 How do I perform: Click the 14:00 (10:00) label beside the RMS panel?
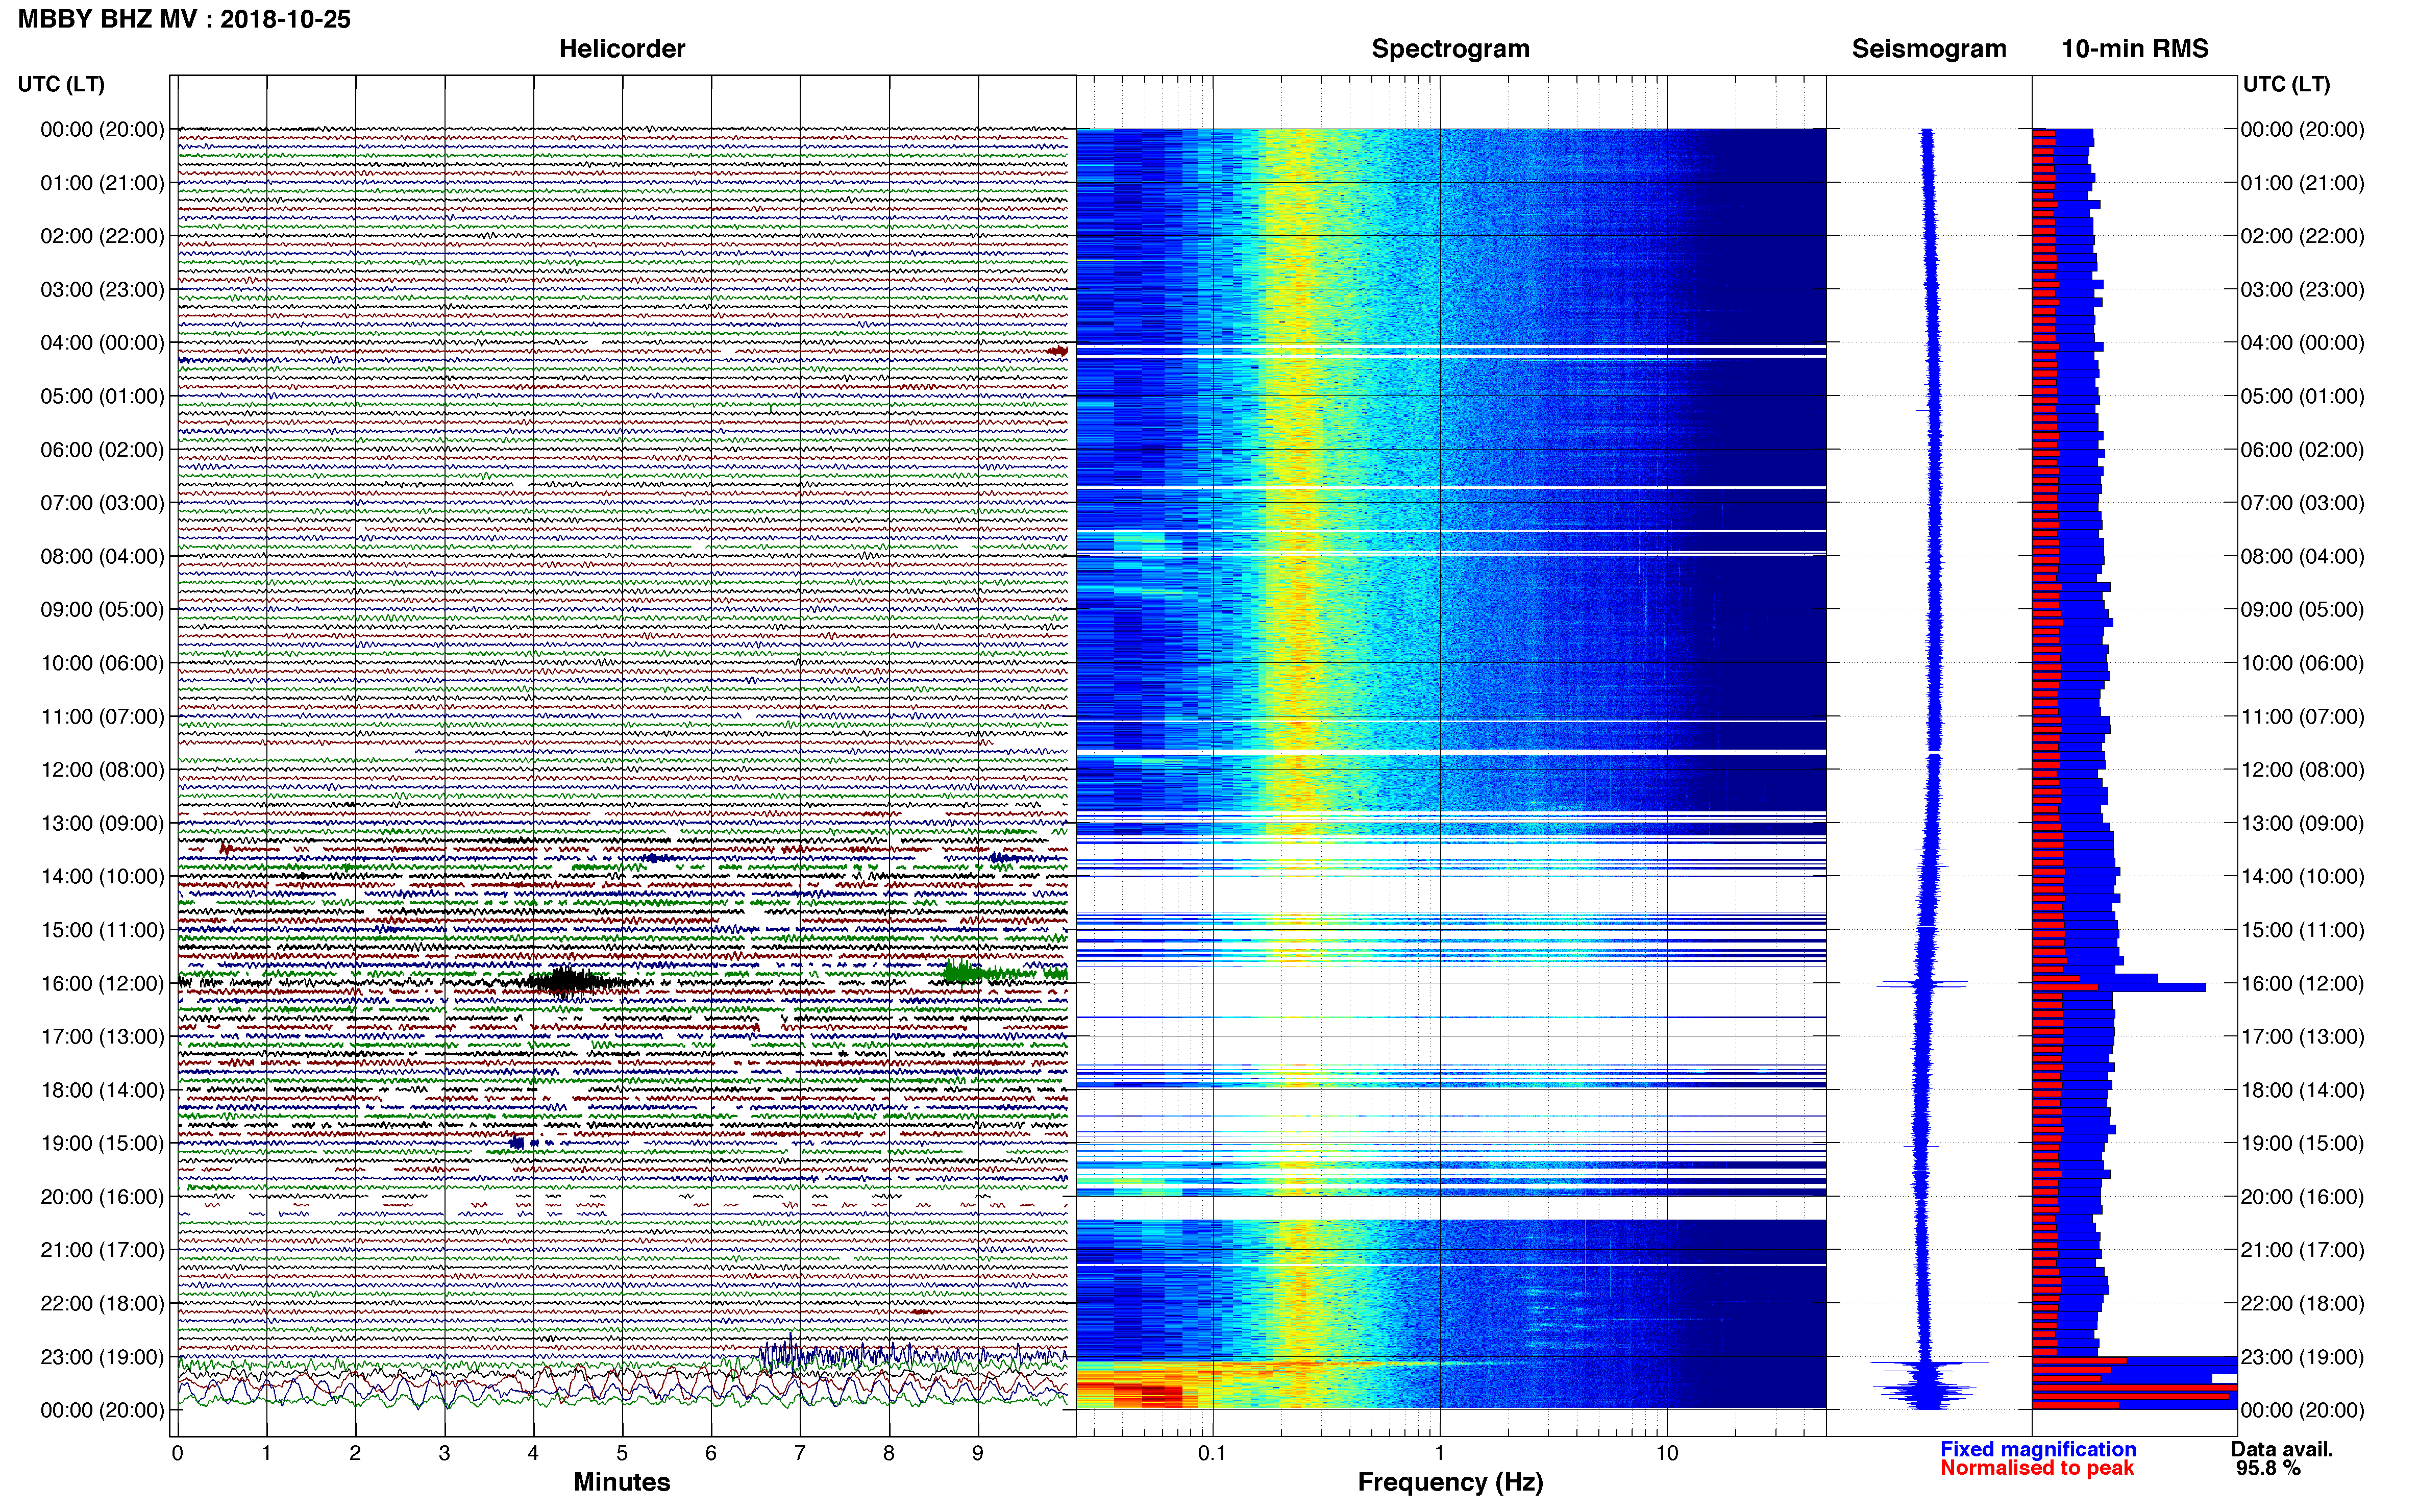coord(2302,877)
